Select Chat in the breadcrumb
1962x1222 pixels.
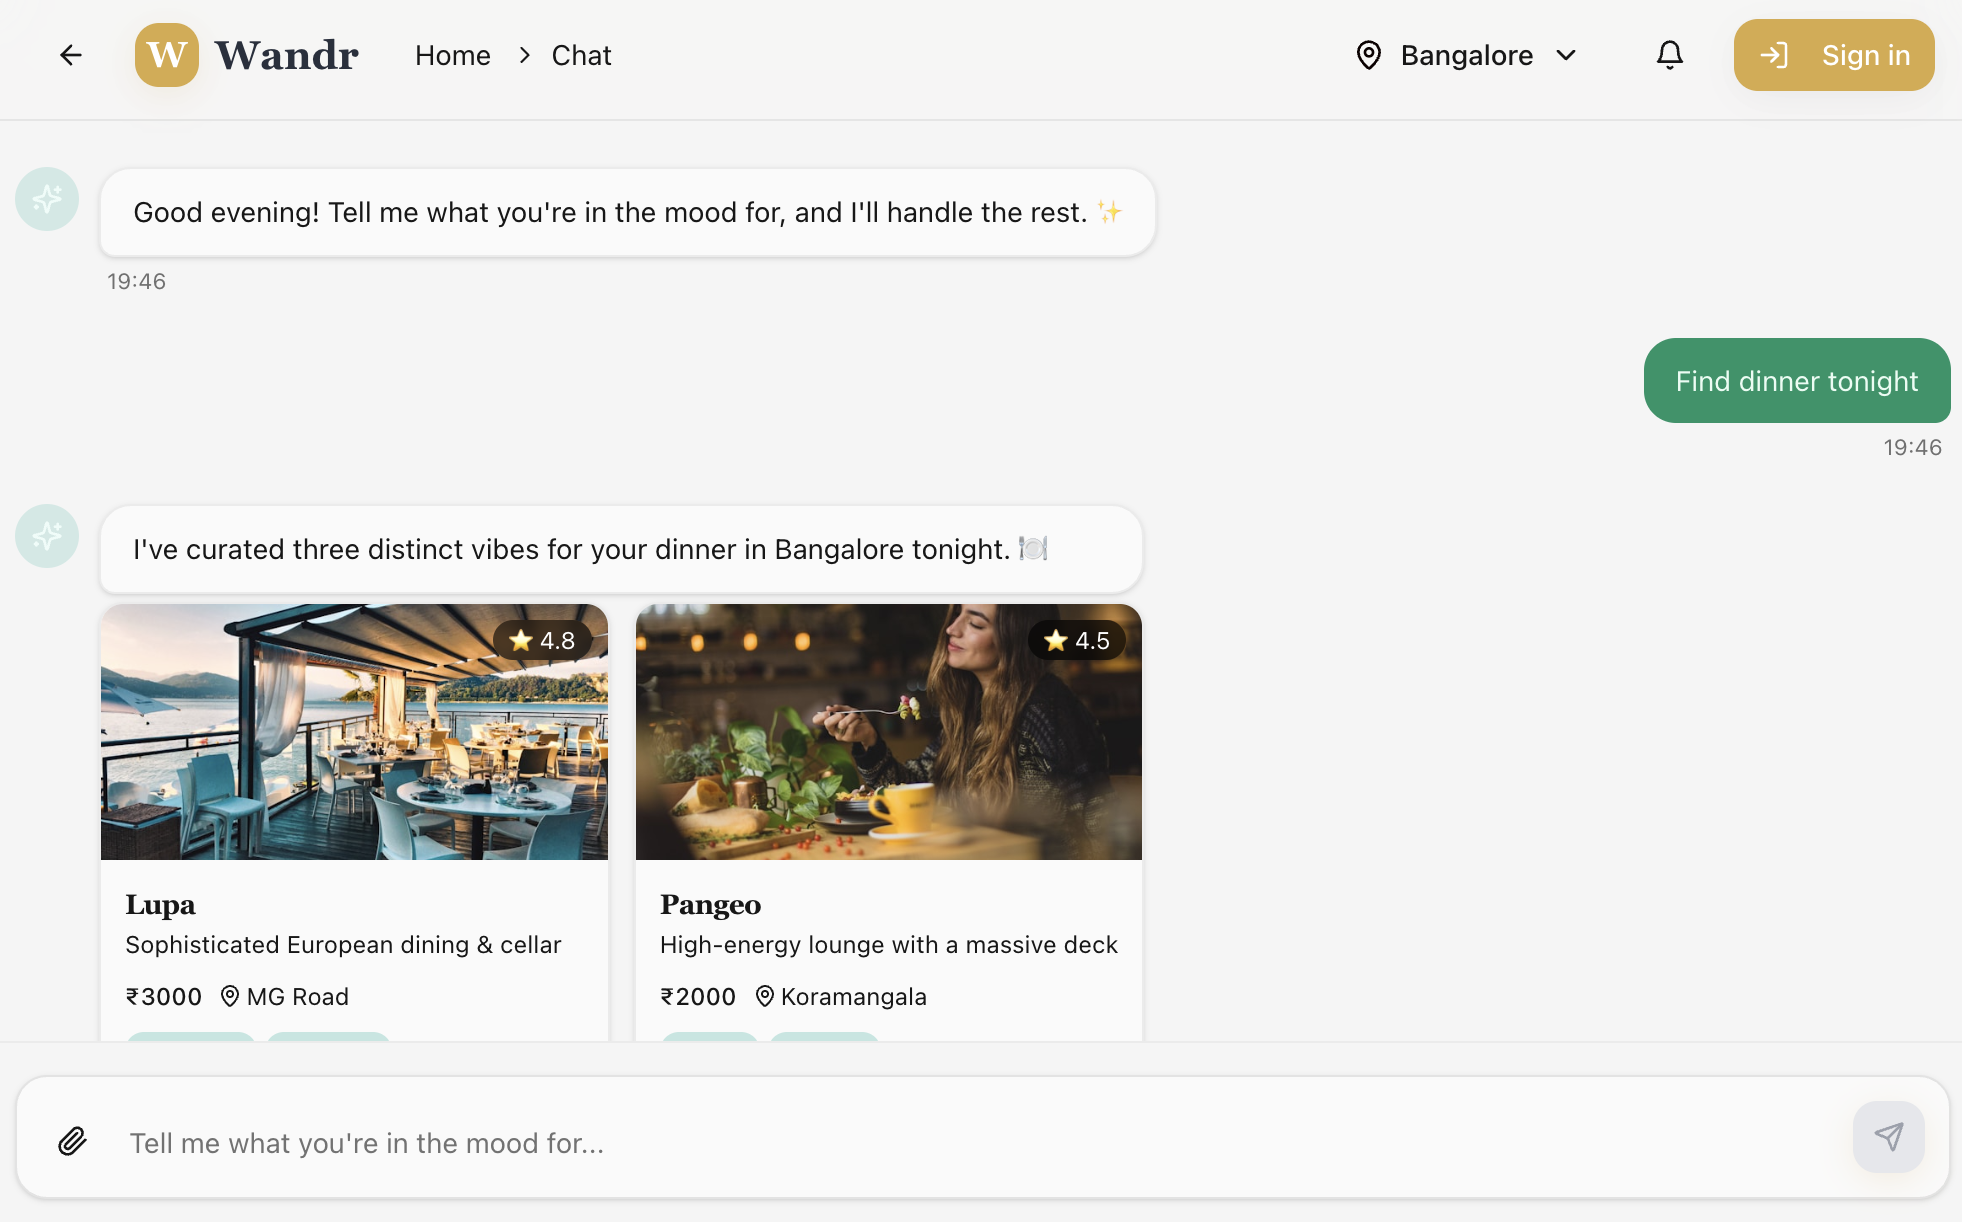pyautogui.click(x=581, y=55)
